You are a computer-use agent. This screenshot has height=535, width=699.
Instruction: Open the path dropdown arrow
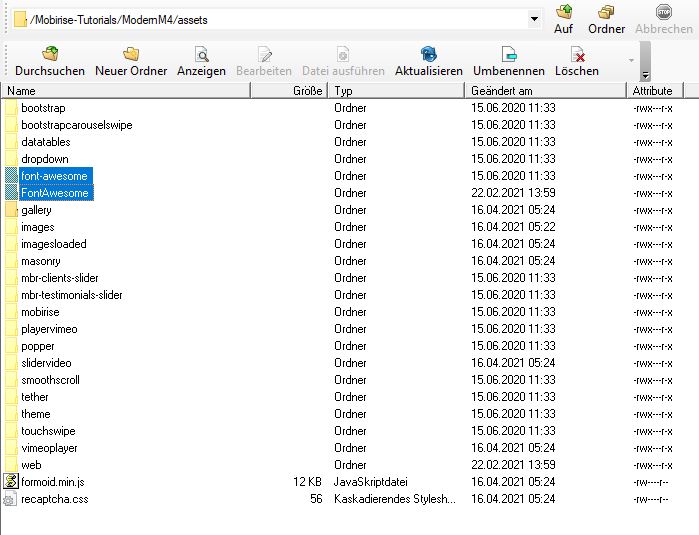point(534,18)
